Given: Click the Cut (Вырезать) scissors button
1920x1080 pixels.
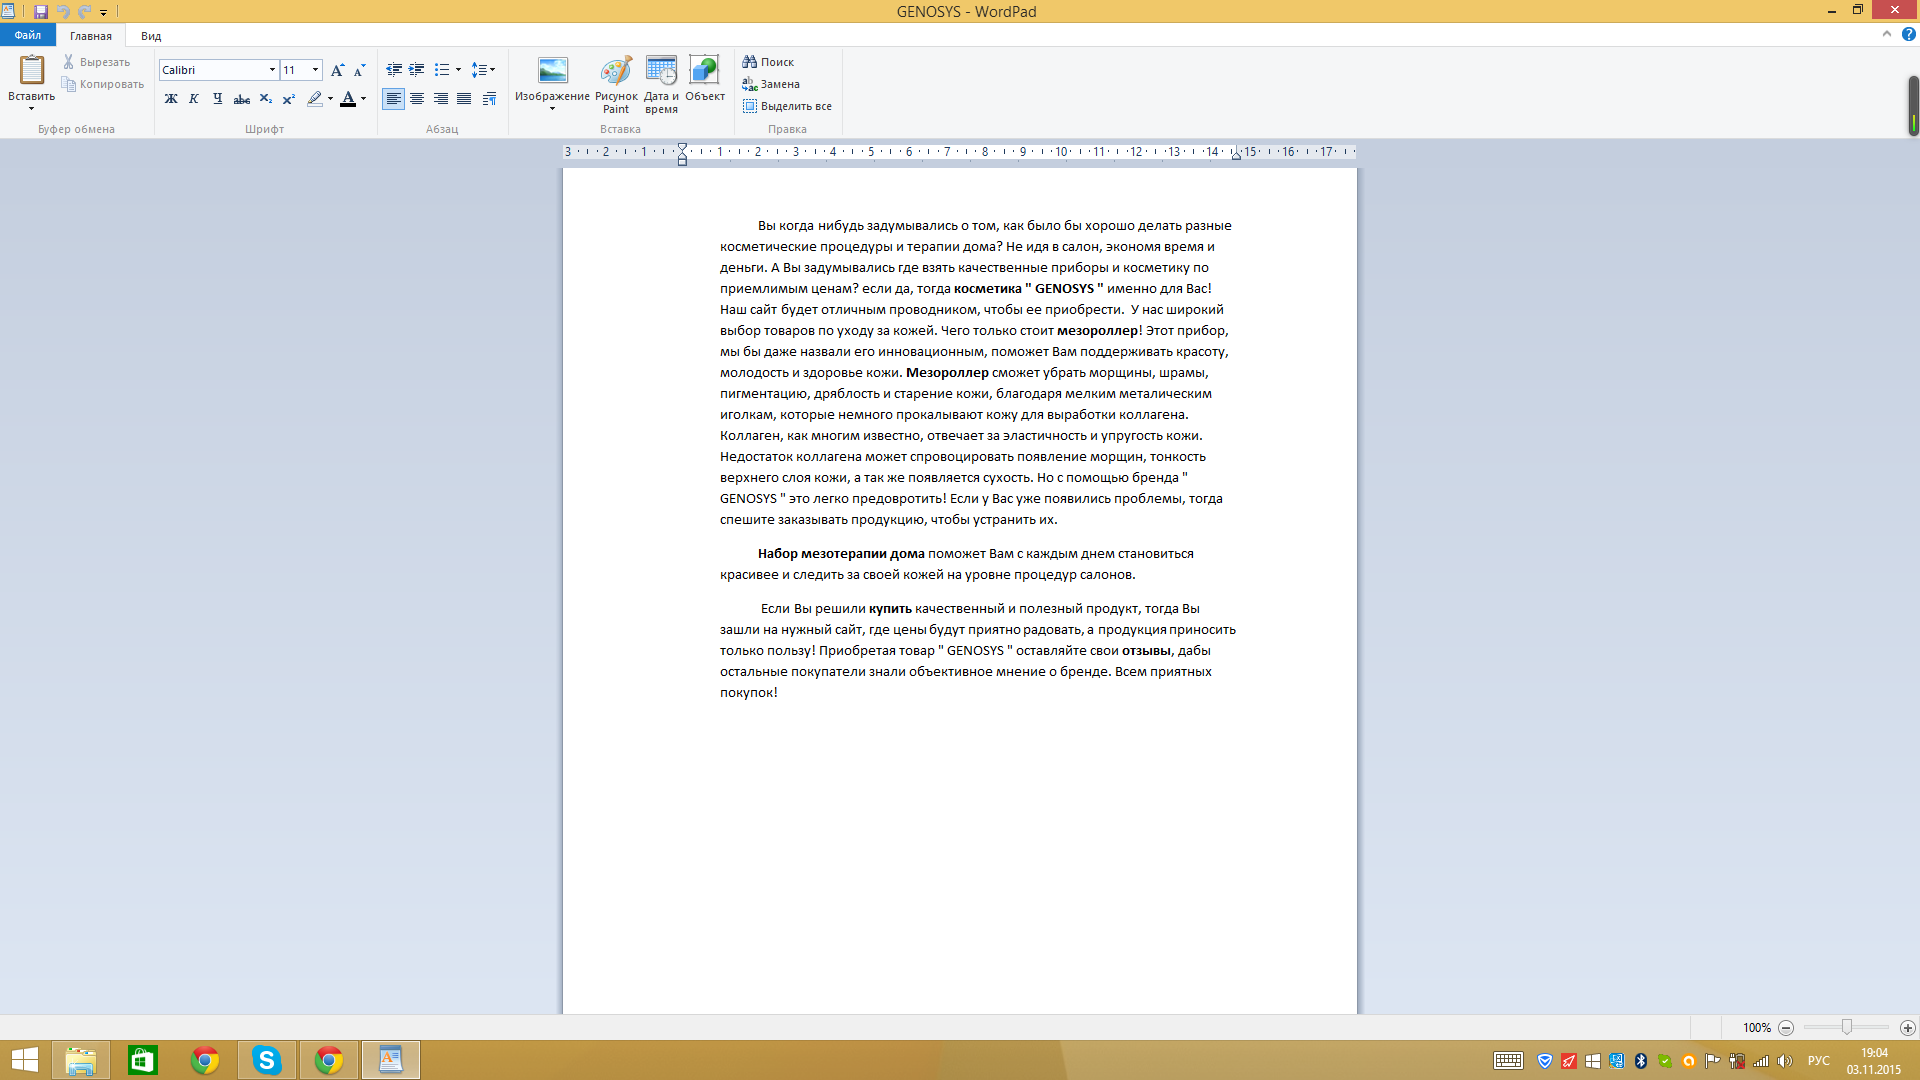Looking at the screenshot, I should (x=96, y=62).
